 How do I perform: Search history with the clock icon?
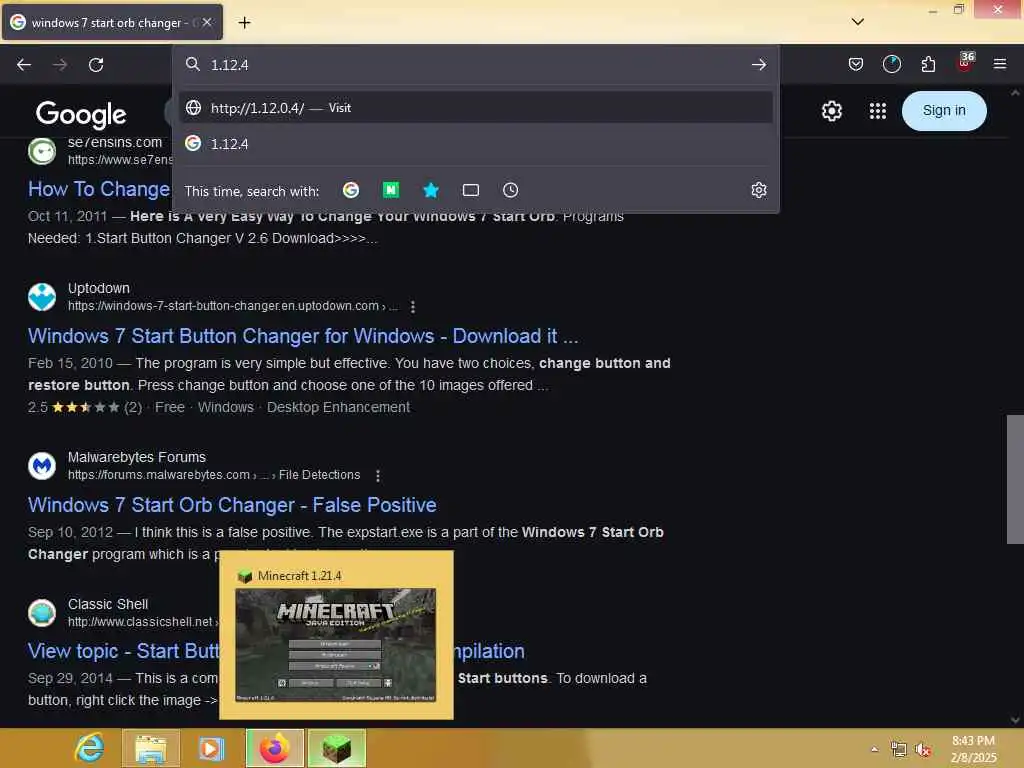(511, 190)
